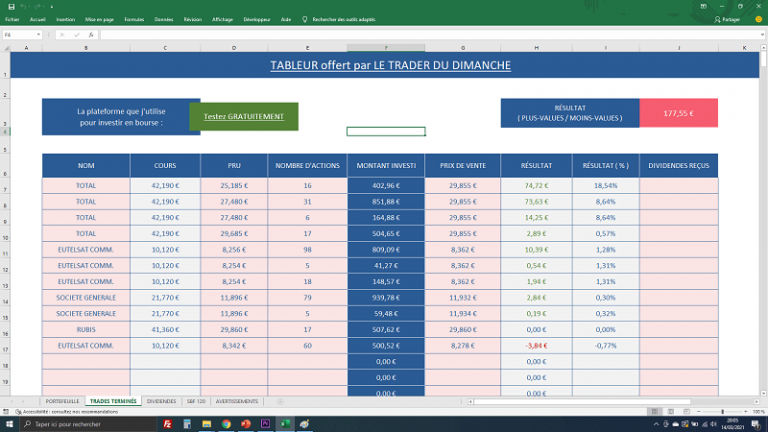Switch to the DIVIDENDES sheet tab
The width and height of the screenshot is (768, 432).
(161, 401)
